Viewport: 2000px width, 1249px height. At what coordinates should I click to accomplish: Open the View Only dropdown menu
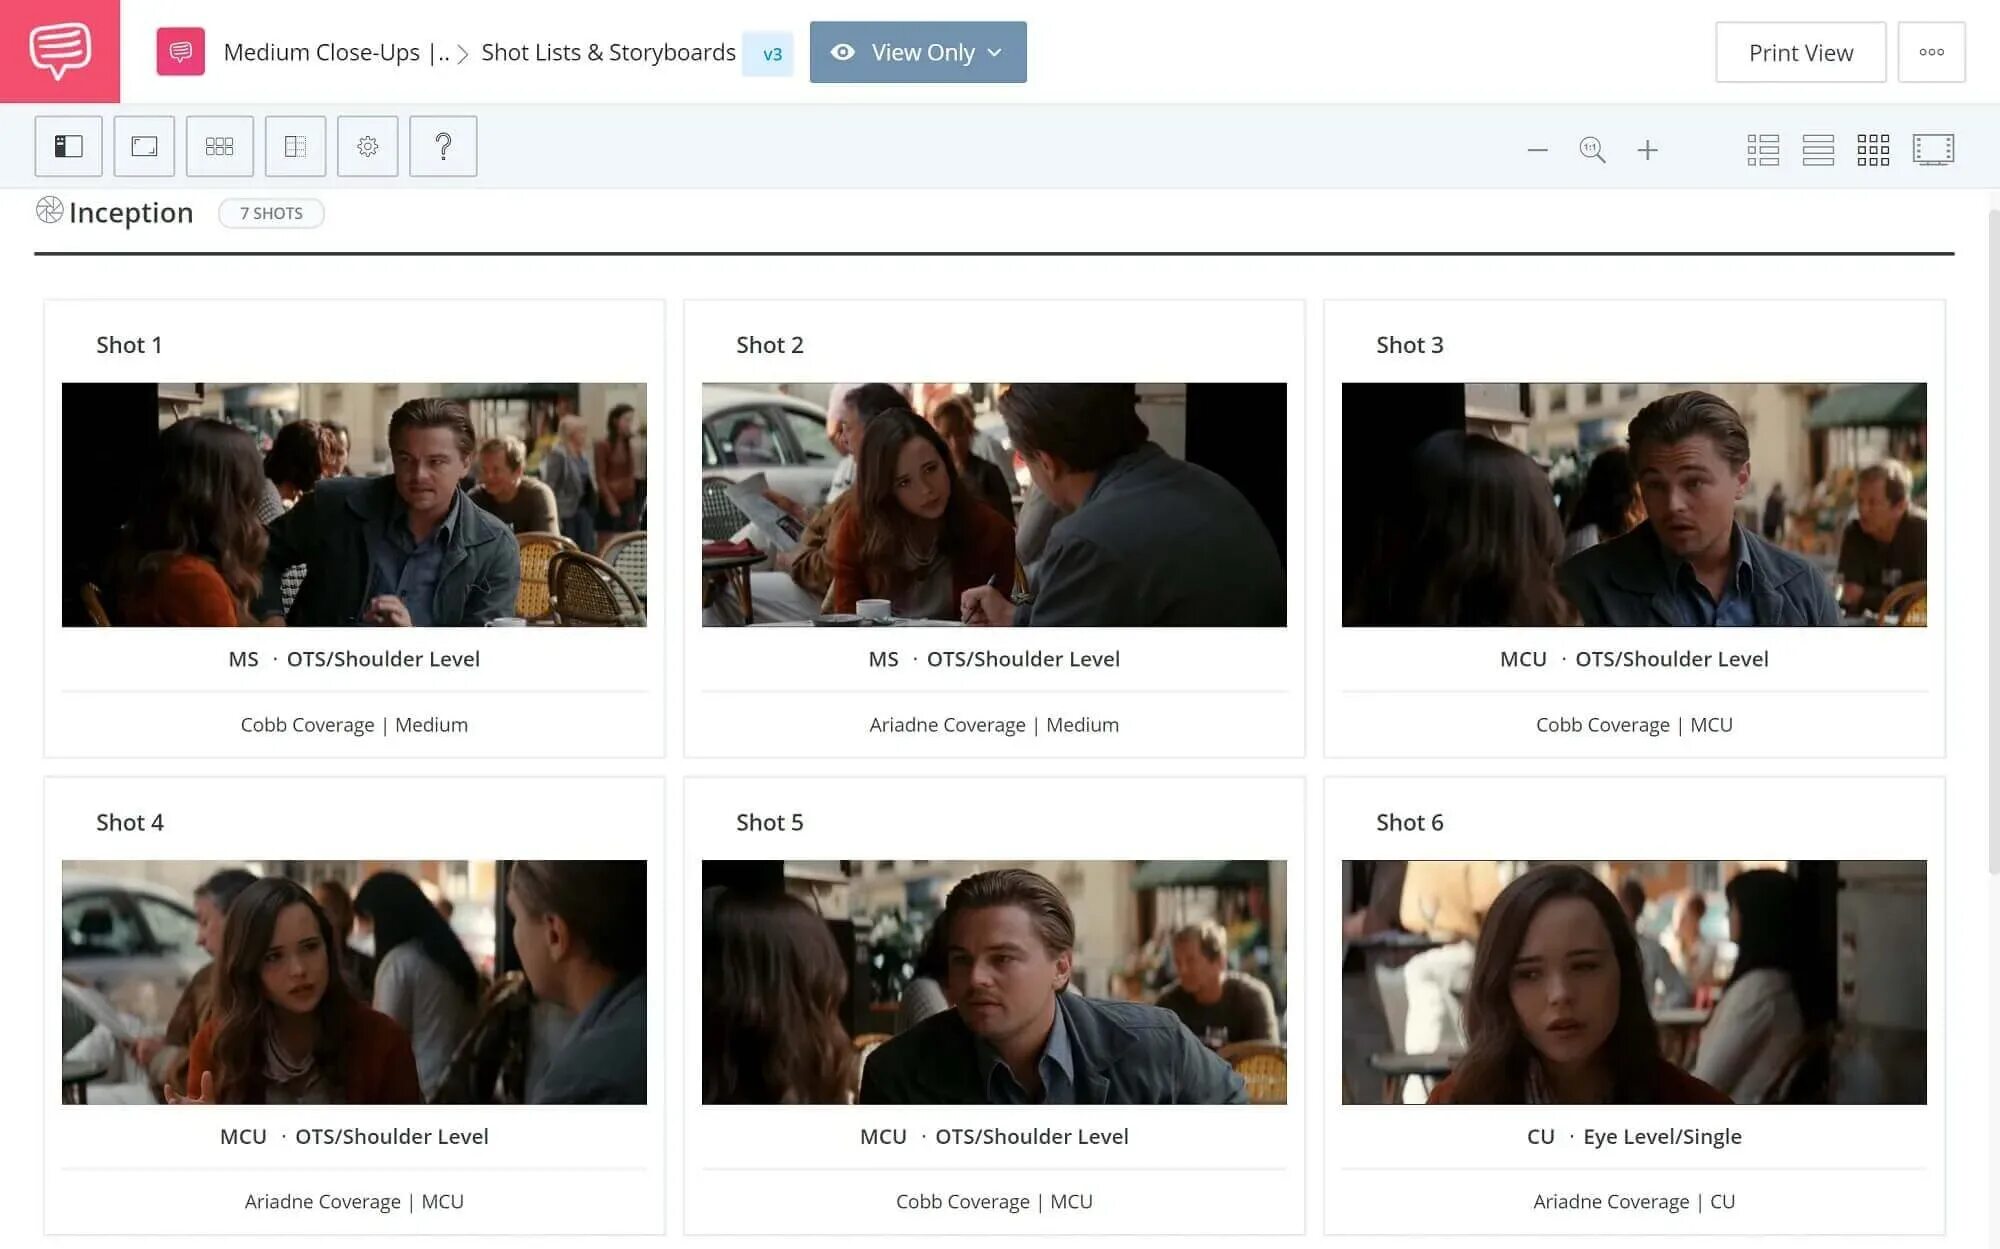click(918, 52)
